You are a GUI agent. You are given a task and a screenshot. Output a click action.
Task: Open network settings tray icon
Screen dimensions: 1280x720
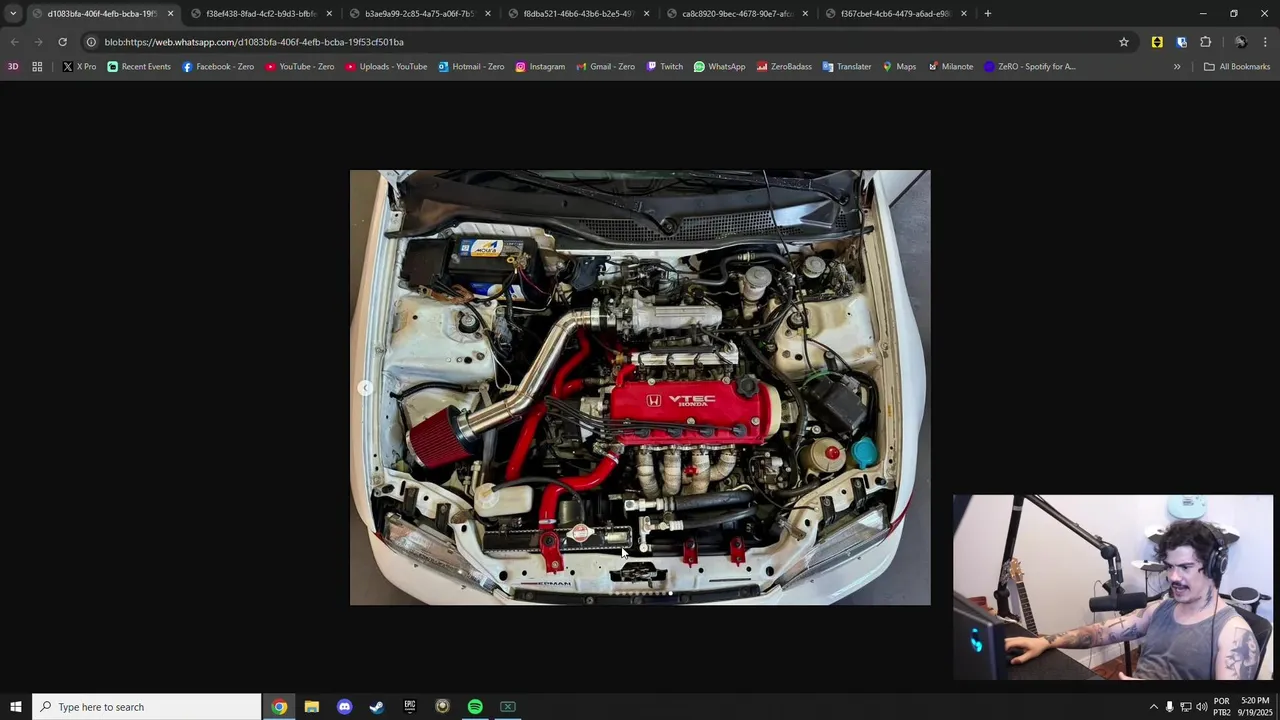click(1185, 707)
